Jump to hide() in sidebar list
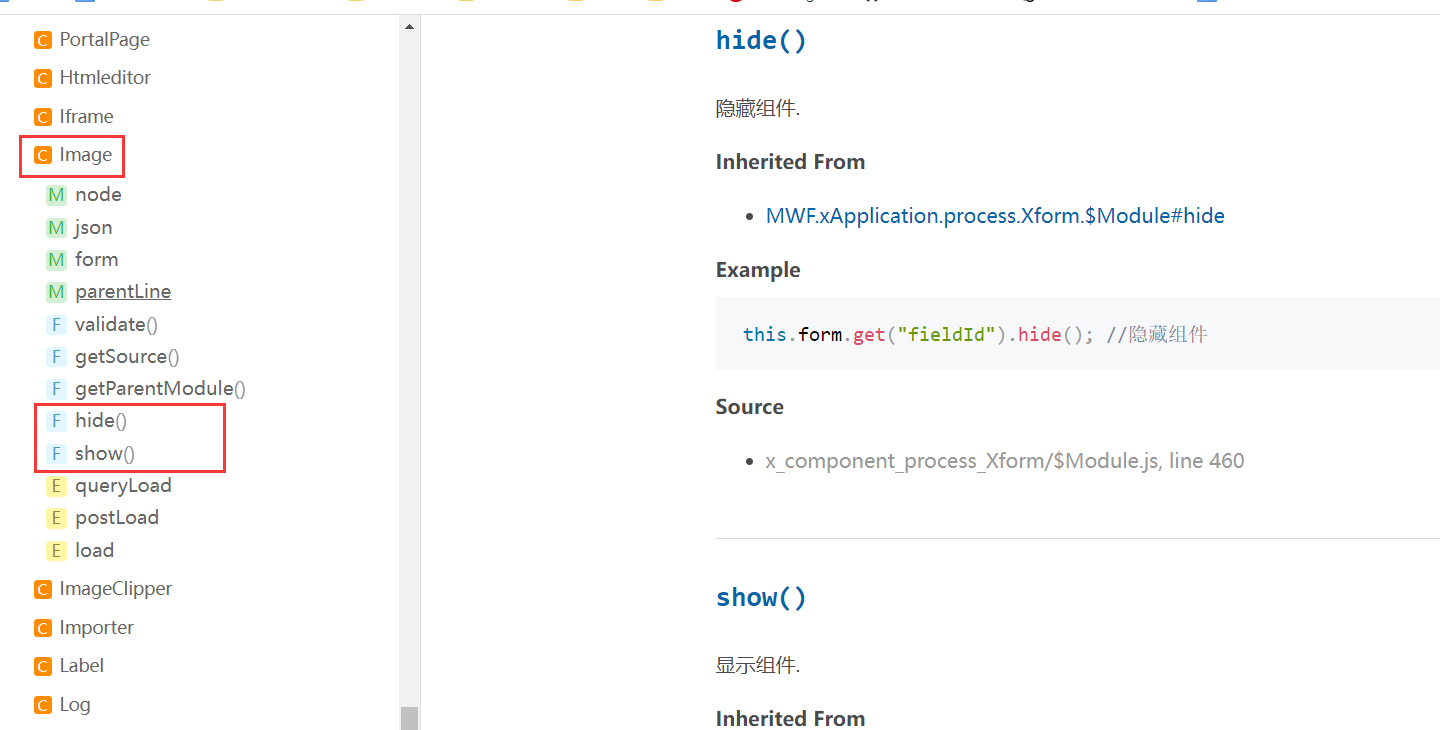This screenshot has width=1440, height=730. click(x=101, y=421)
